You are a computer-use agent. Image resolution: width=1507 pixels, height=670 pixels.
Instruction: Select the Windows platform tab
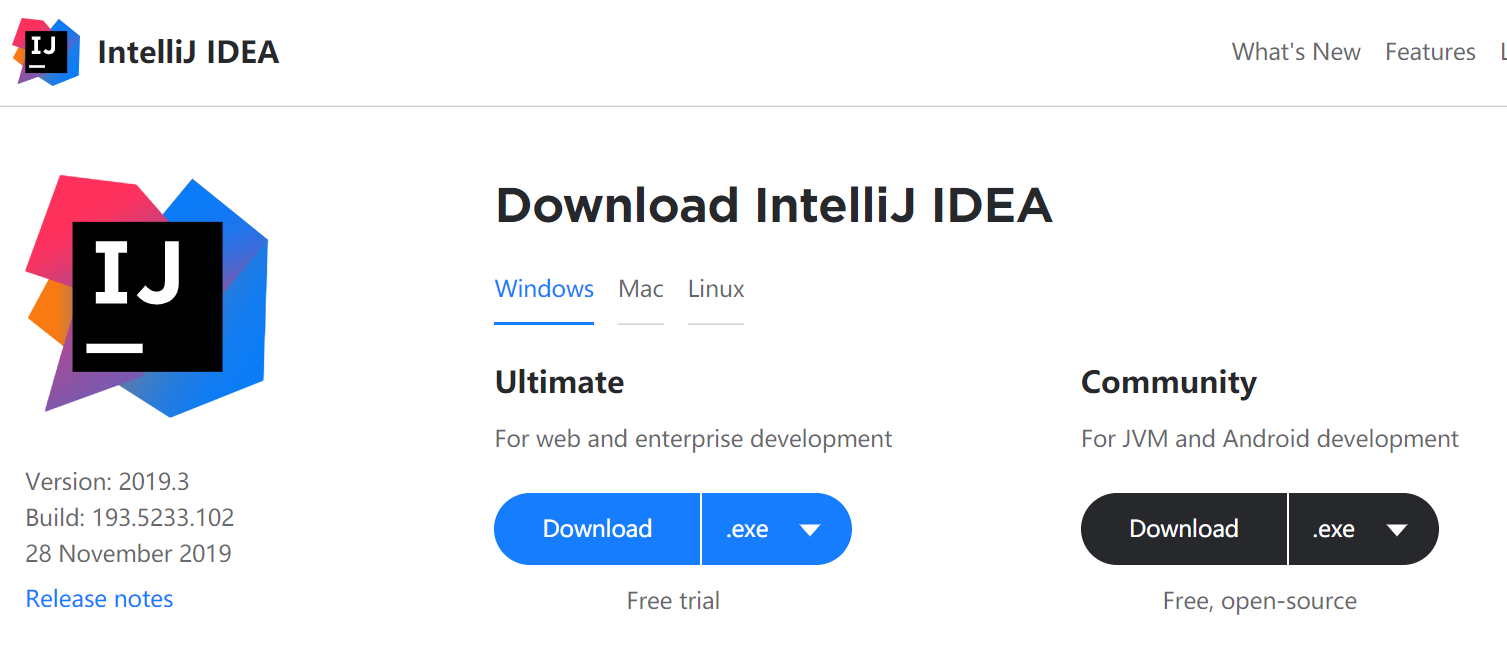click(x=544, y=289)
